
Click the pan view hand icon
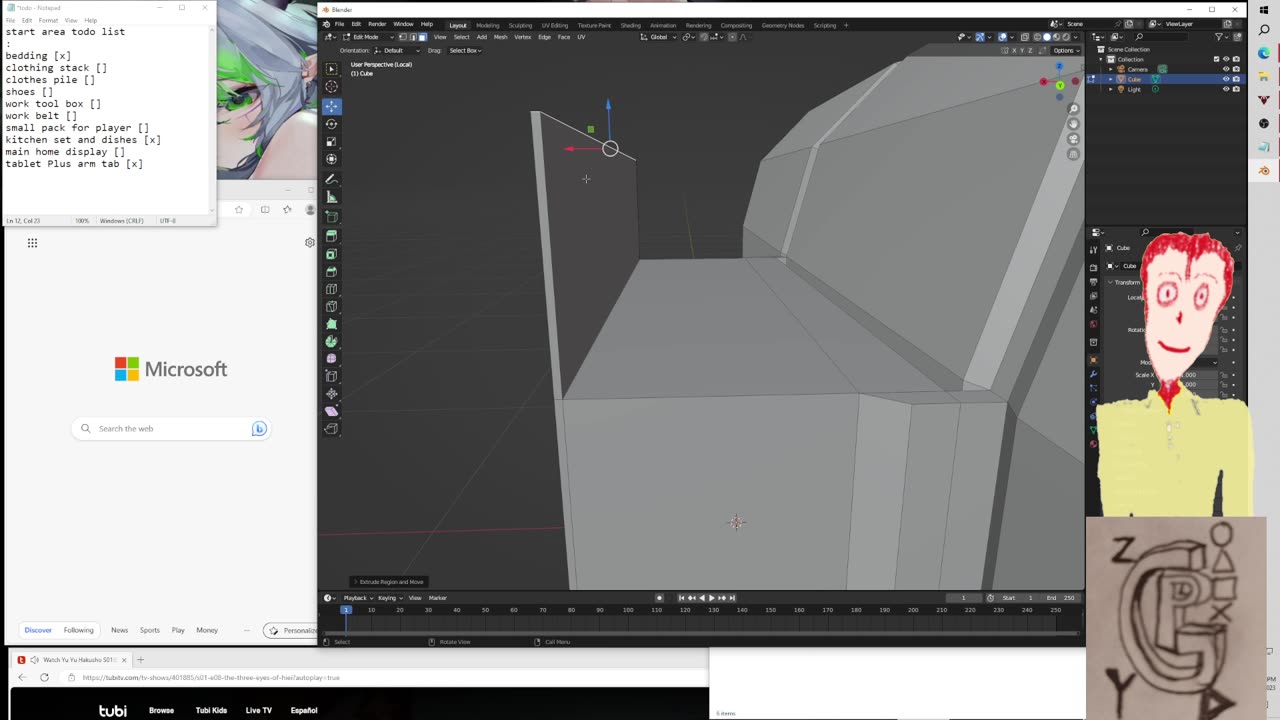1074,124
